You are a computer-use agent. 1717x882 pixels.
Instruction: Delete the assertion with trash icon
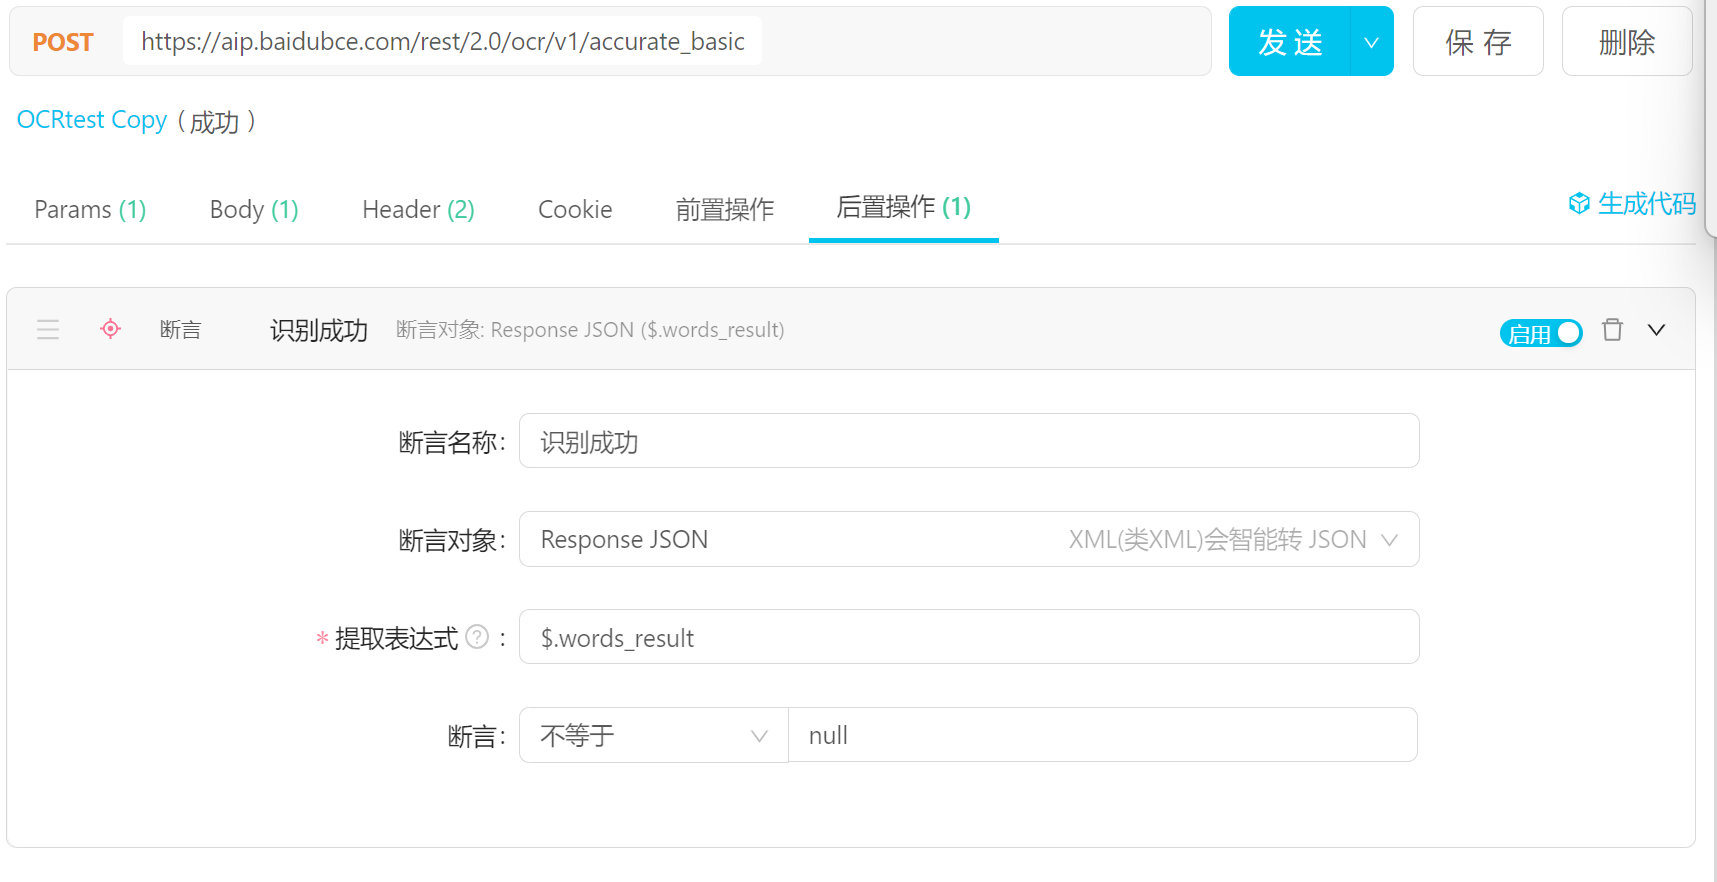(x=1612, y=329)
